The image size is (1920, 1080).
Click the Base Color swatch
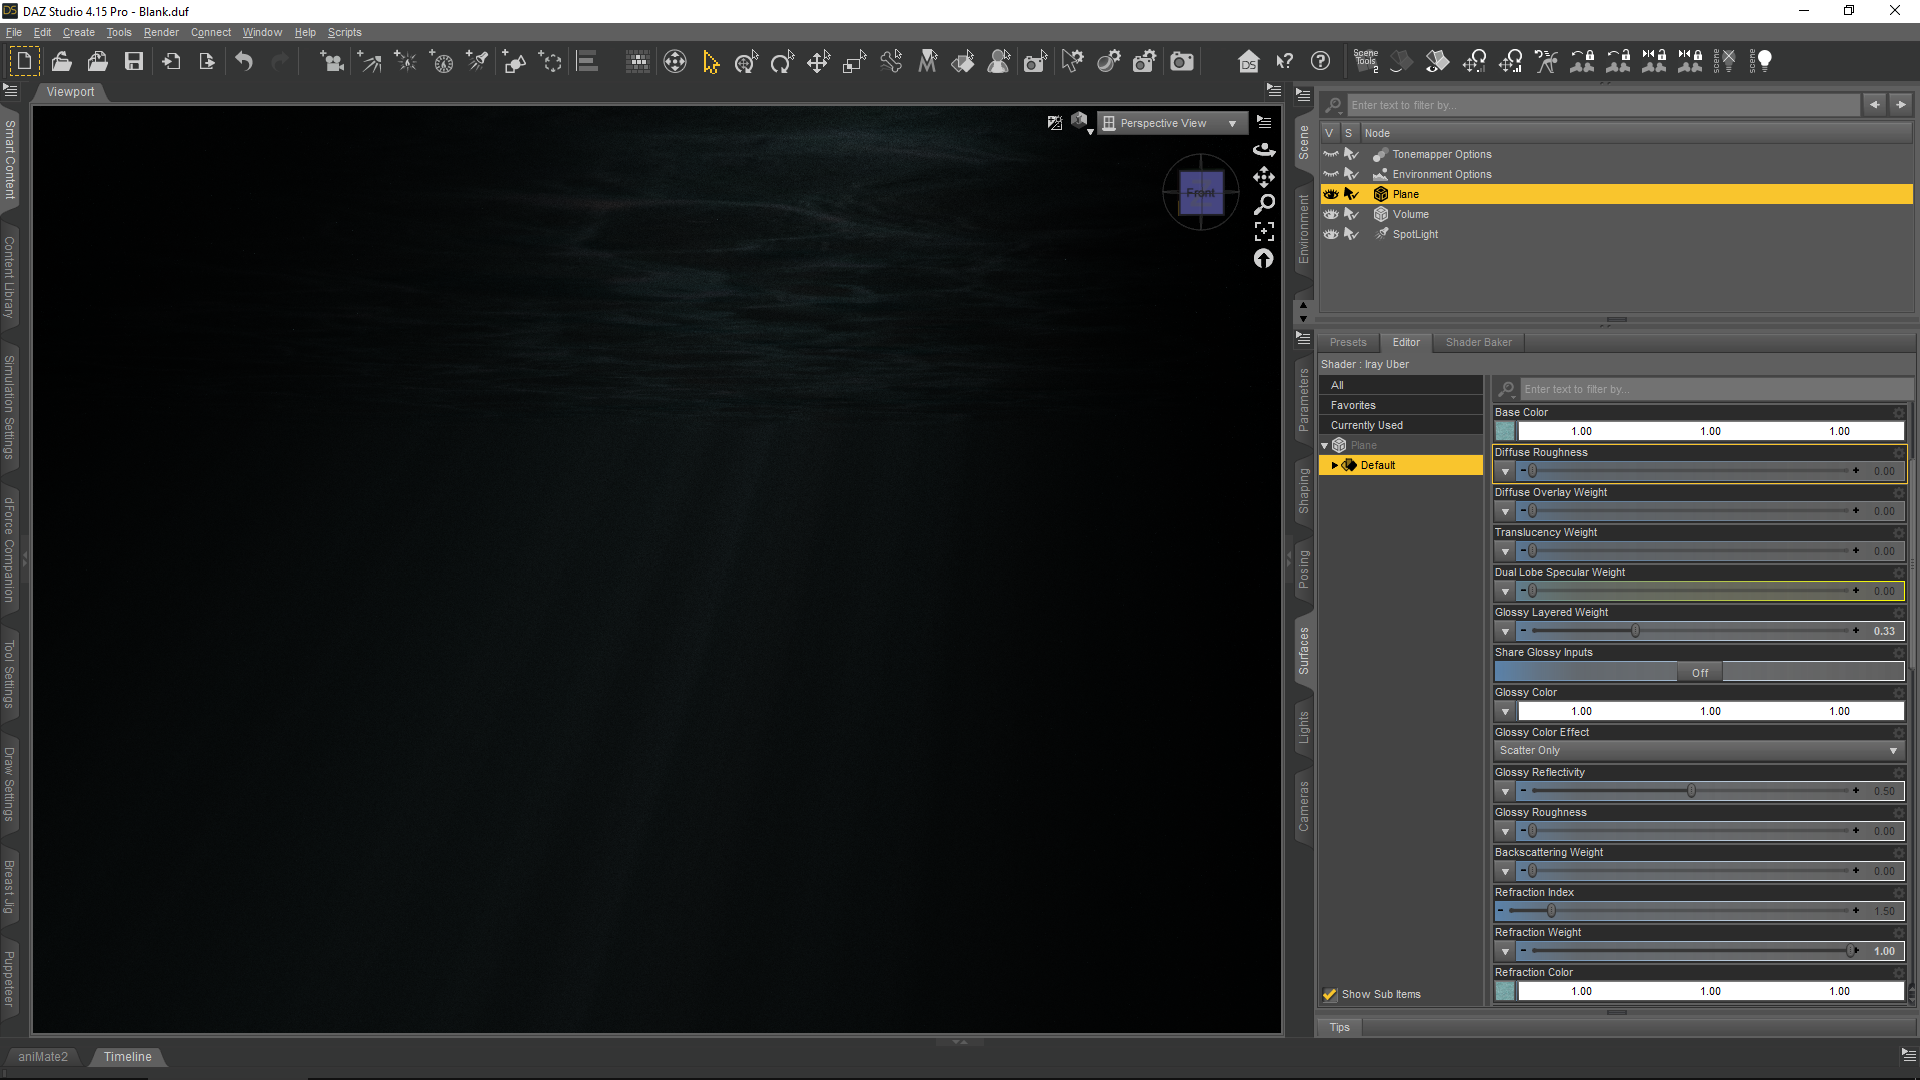(1505, 431)
